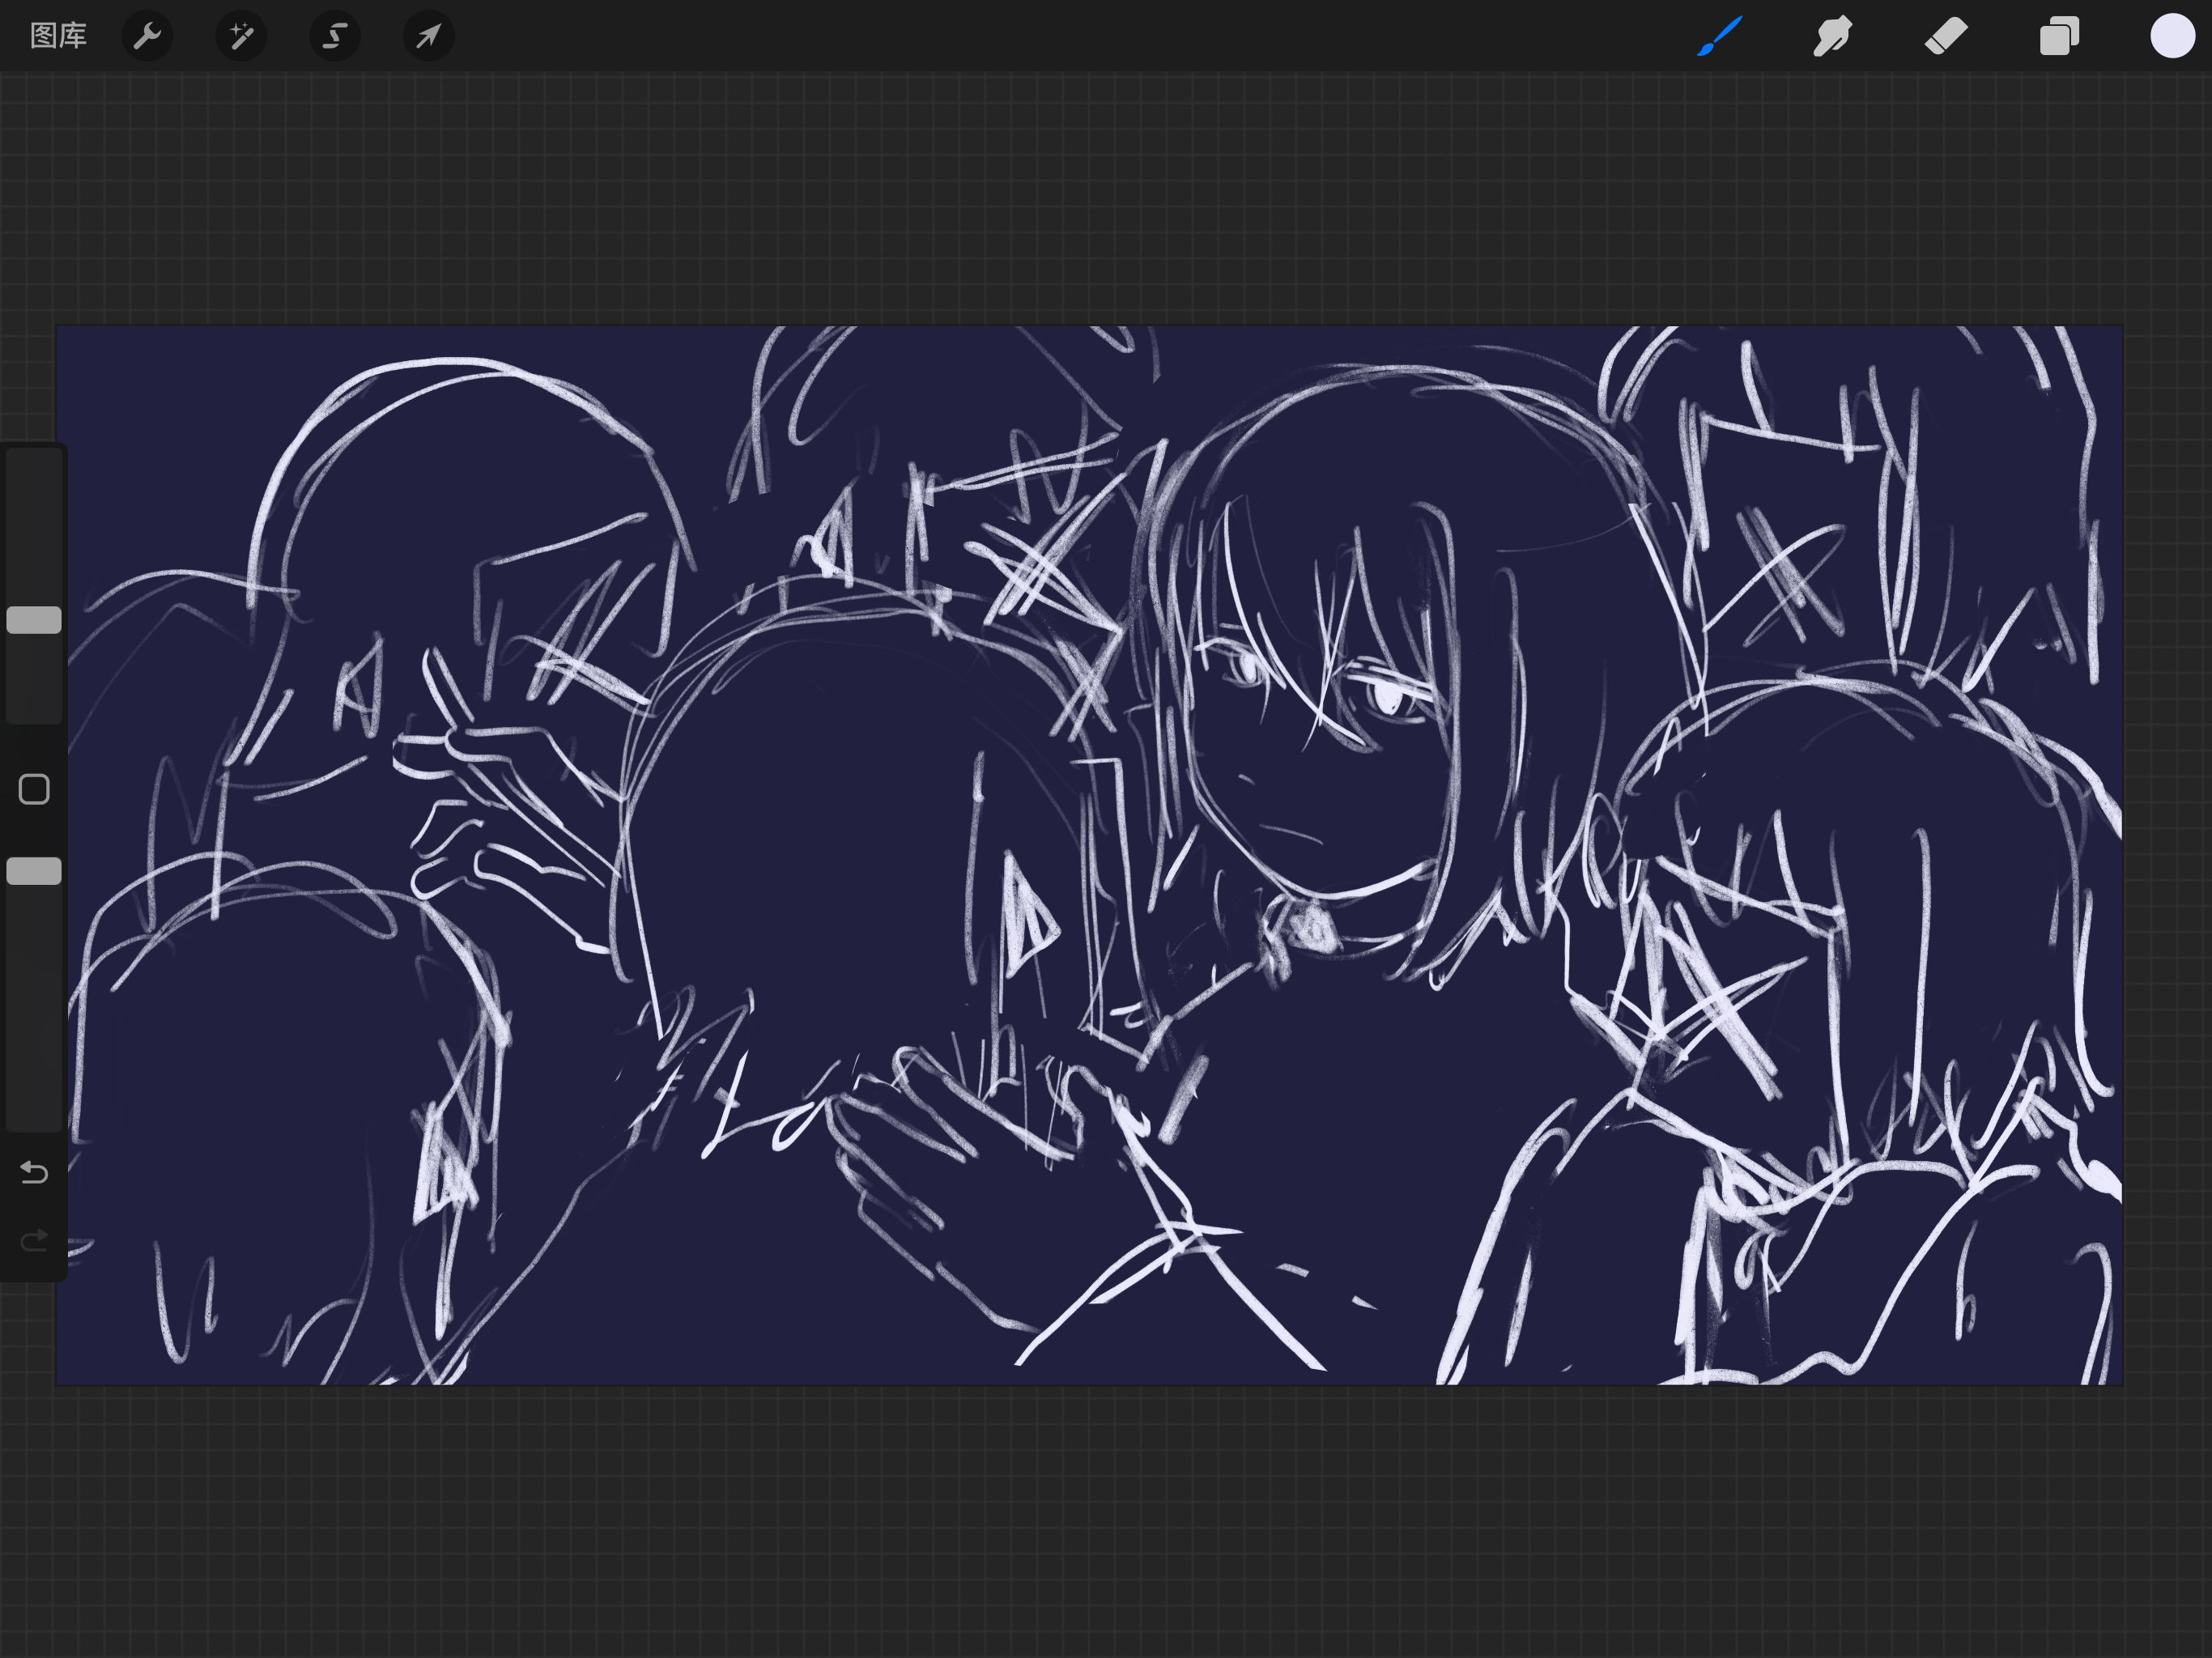Image resolution: width=2212 pixels, height=1658 pixels.
Task: Open the 图库 gallery
Action: pyautogui.click(x=58, y=36)
